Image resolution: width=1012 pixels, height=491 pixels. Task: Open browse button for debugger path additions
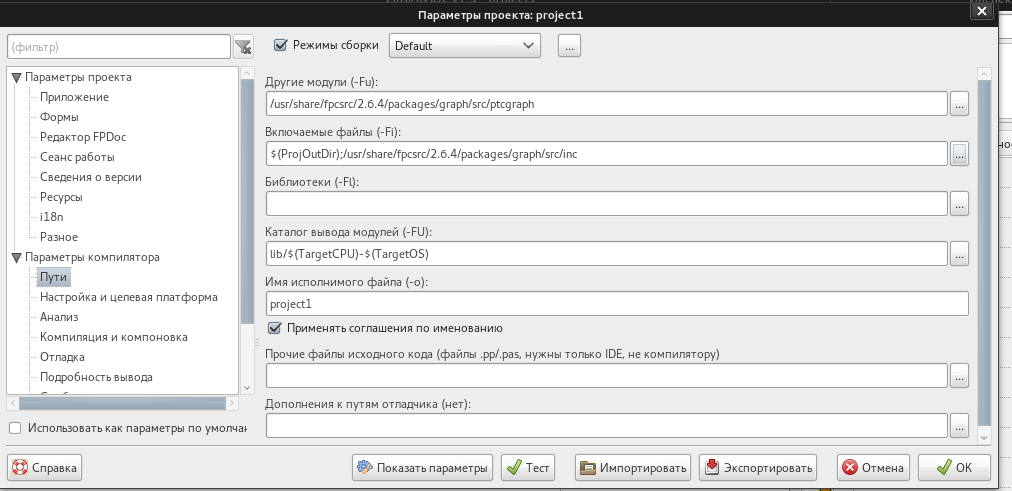pos(959,425)
